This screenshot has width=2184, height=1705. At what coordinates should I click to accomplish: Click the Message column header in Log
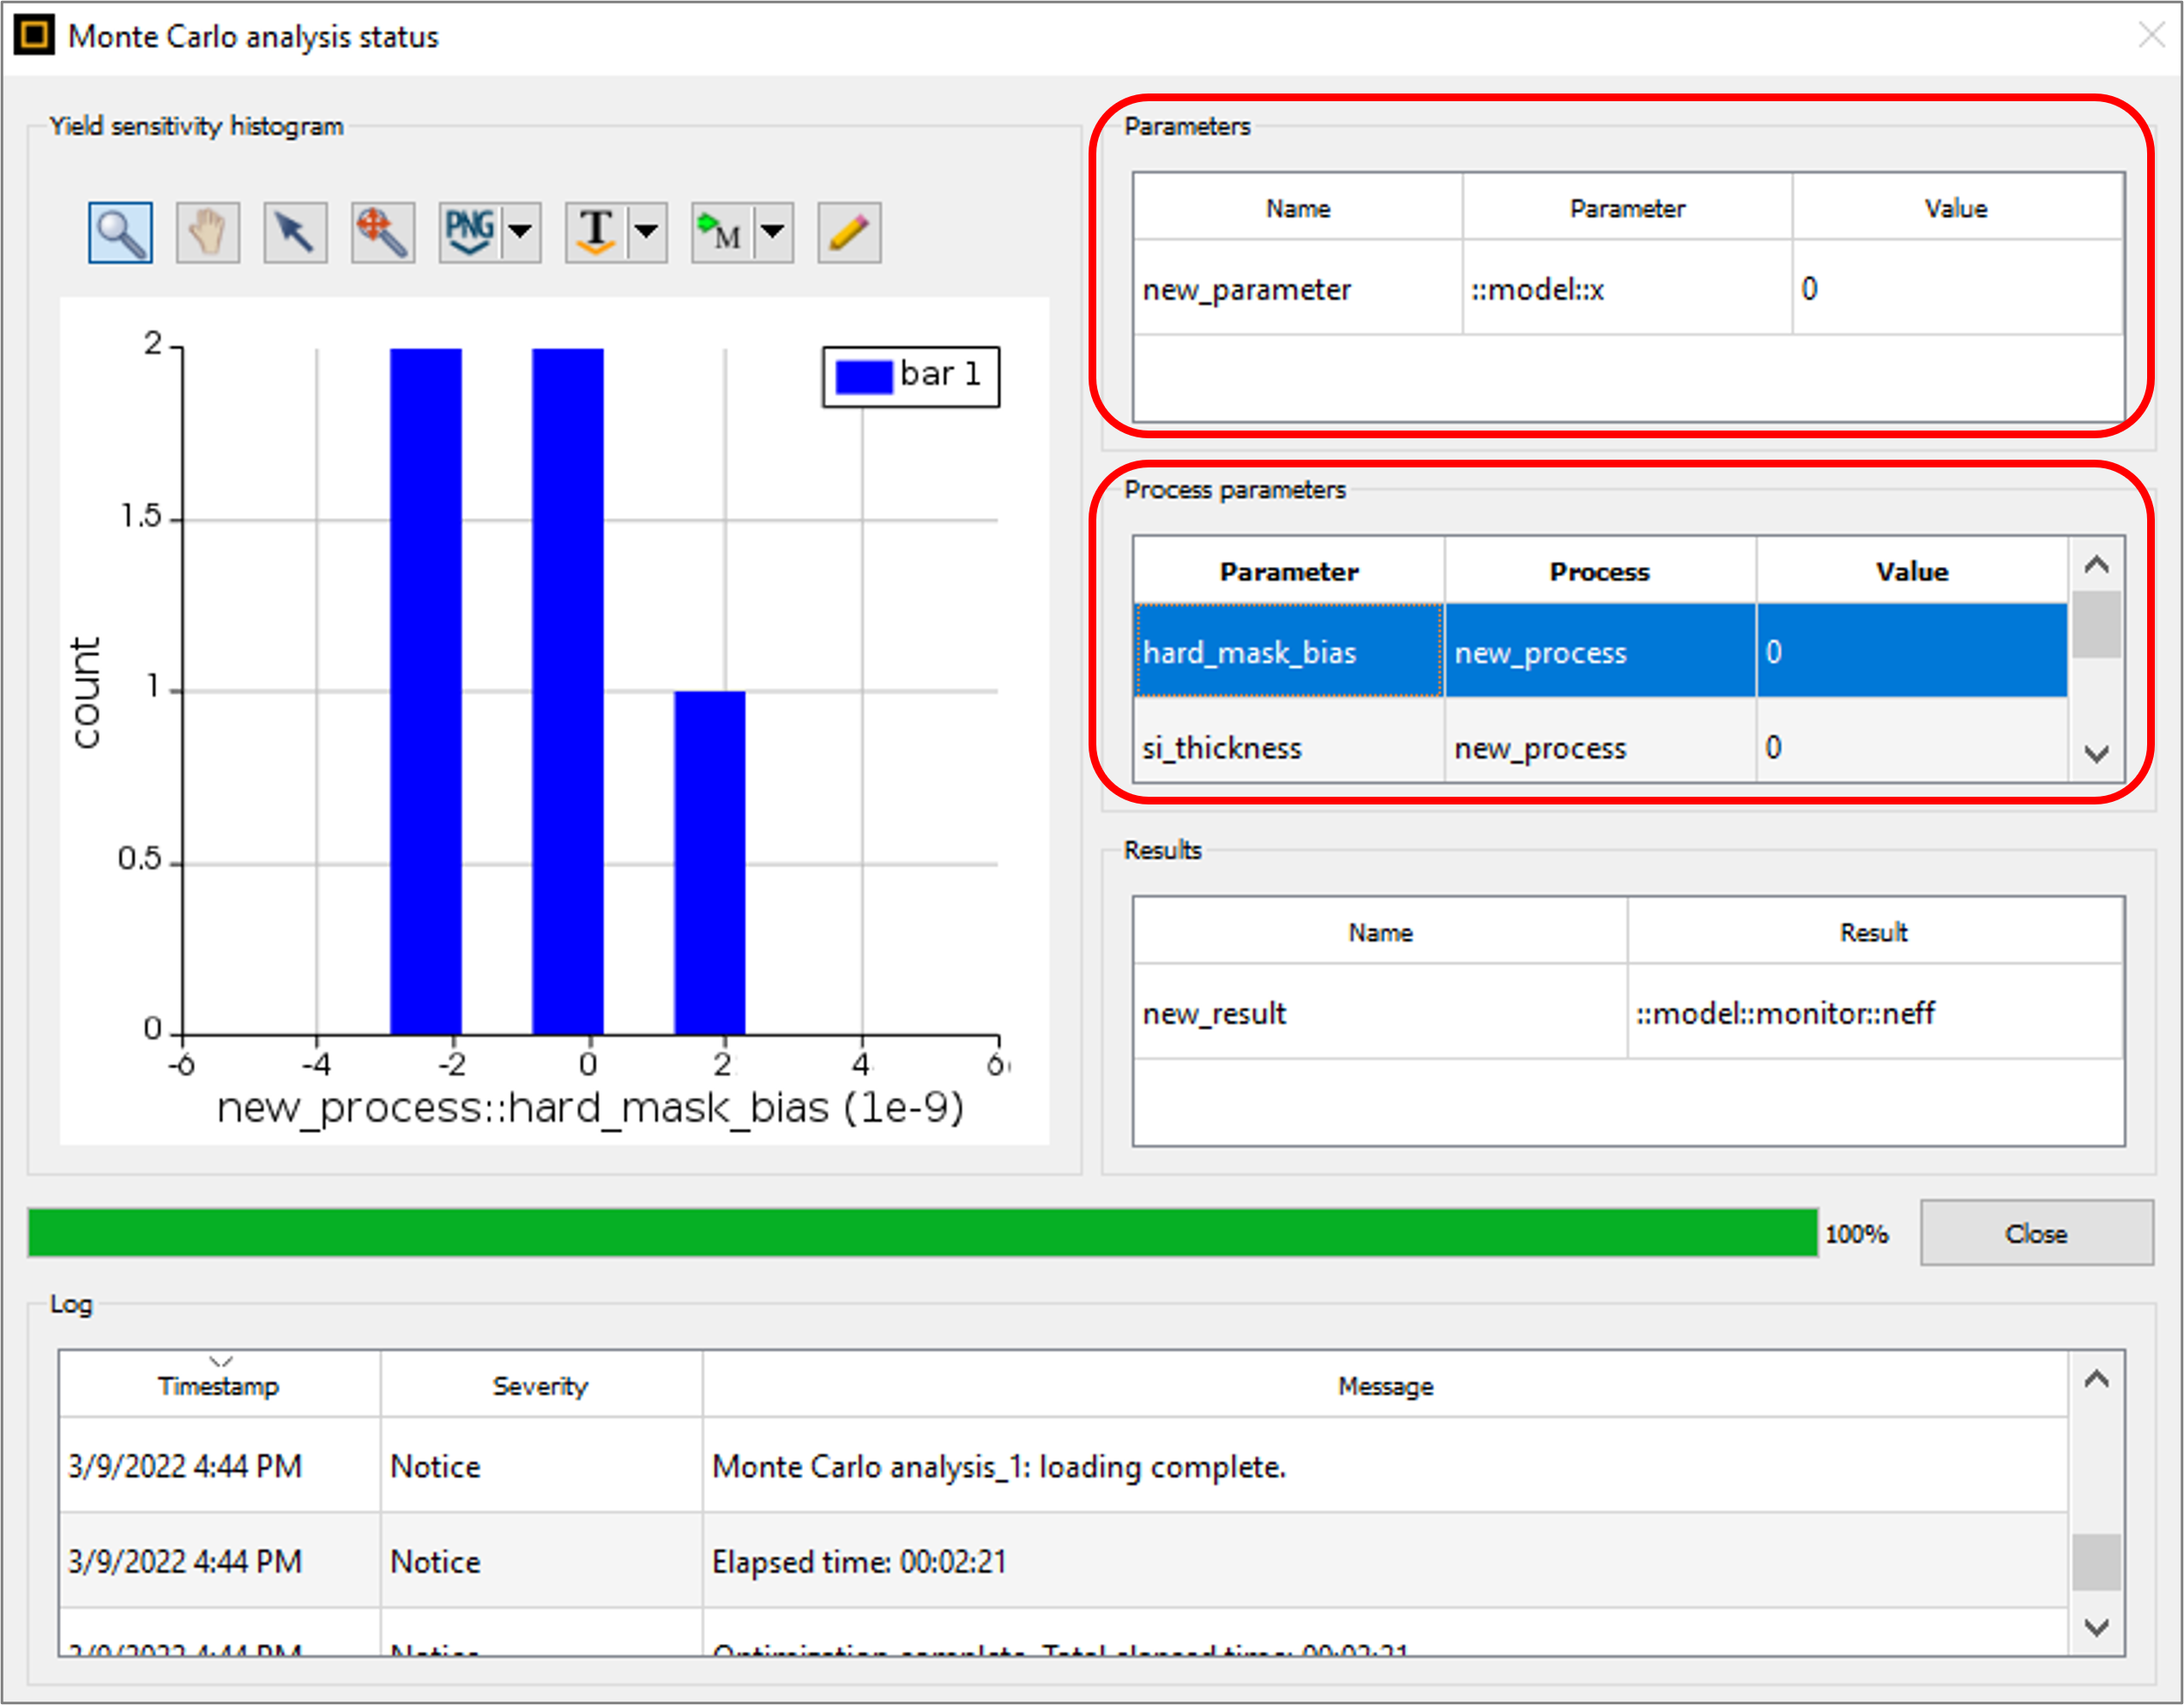click(x=1385, y=1385)
